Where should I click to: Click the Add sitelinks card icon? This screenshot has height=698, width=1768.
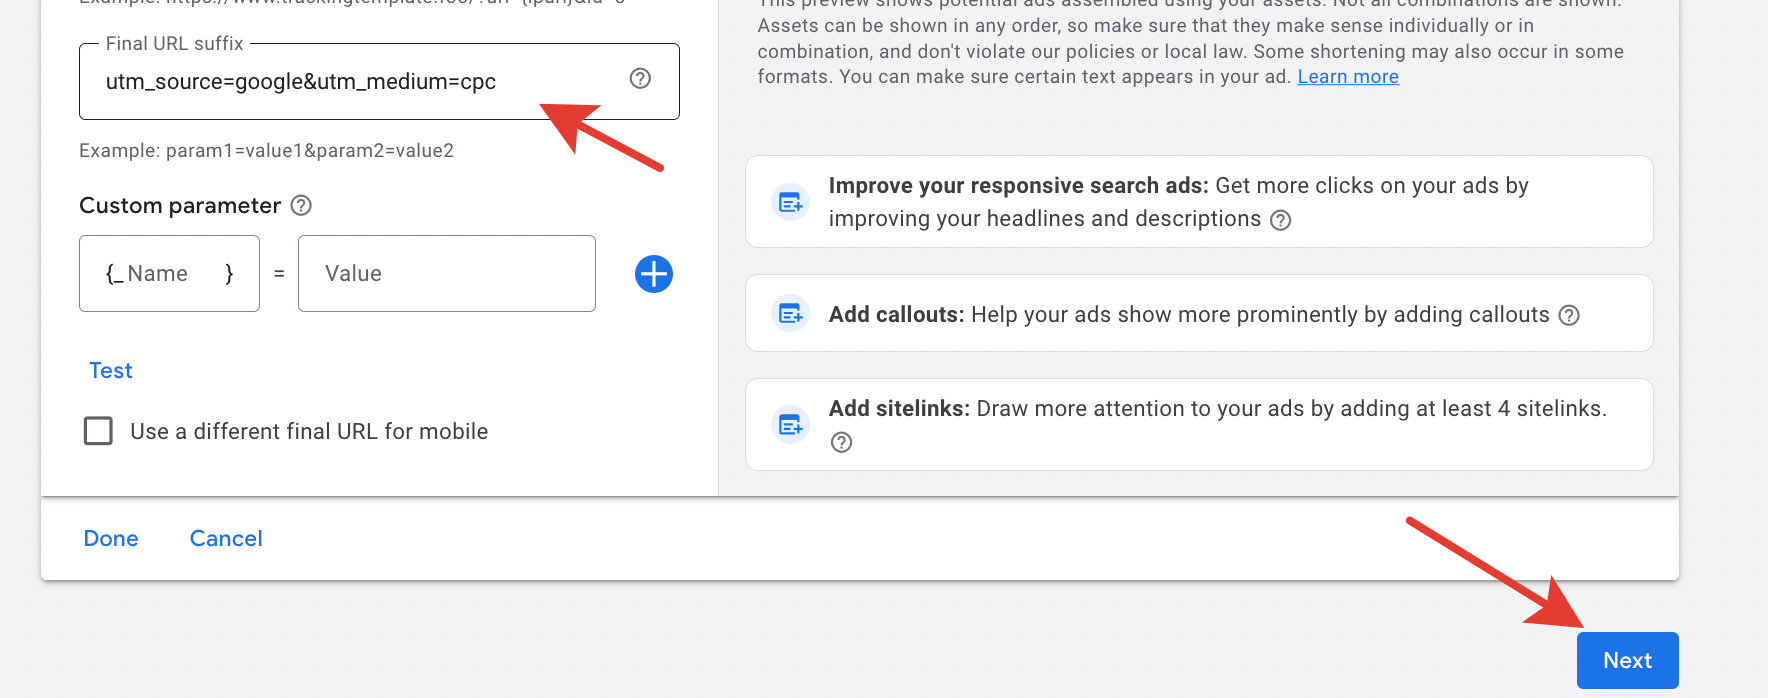point(791,425)
